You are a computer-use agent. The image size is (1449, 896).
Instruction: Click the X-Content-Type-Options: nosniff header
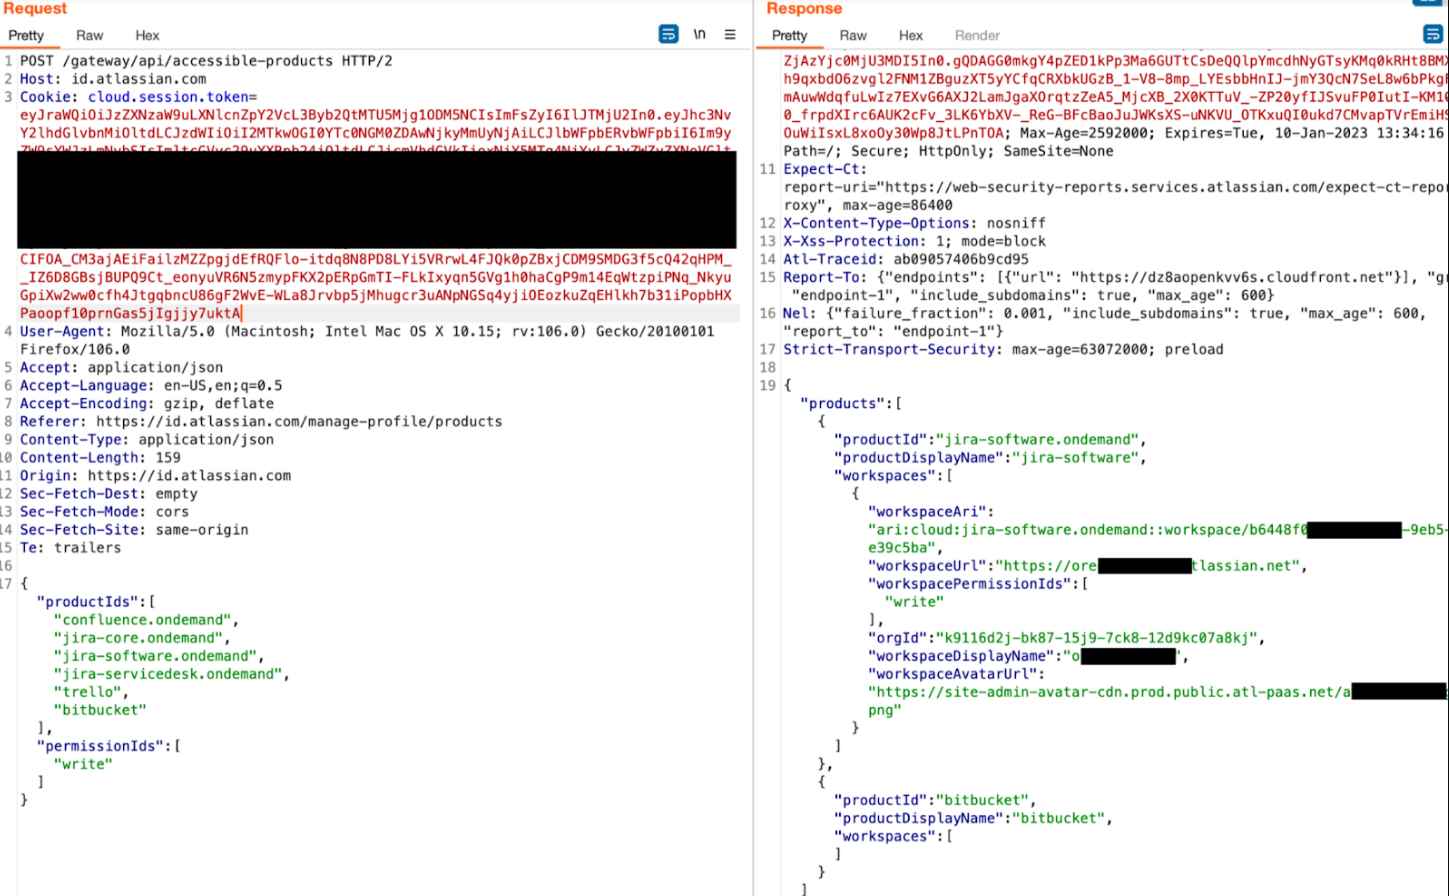914,223
